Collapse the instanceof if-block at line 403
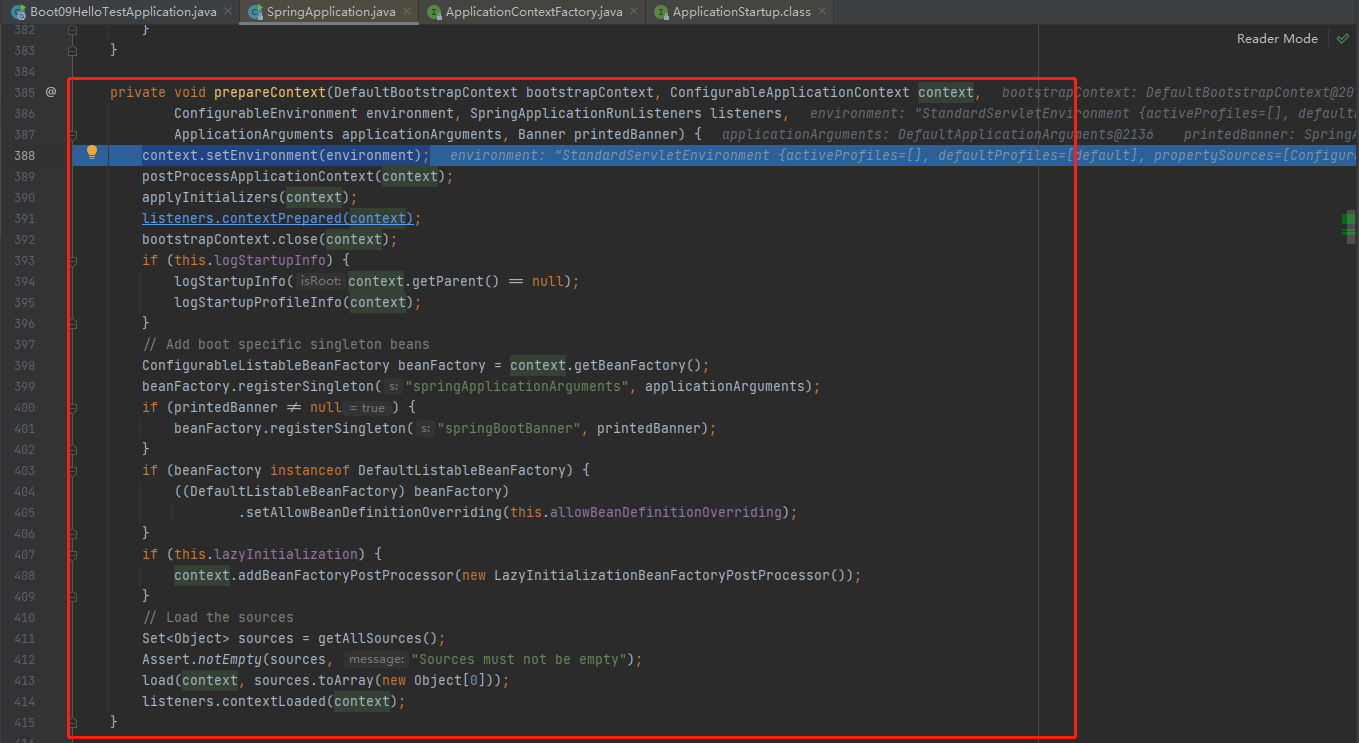 click(x=73, y=470)
